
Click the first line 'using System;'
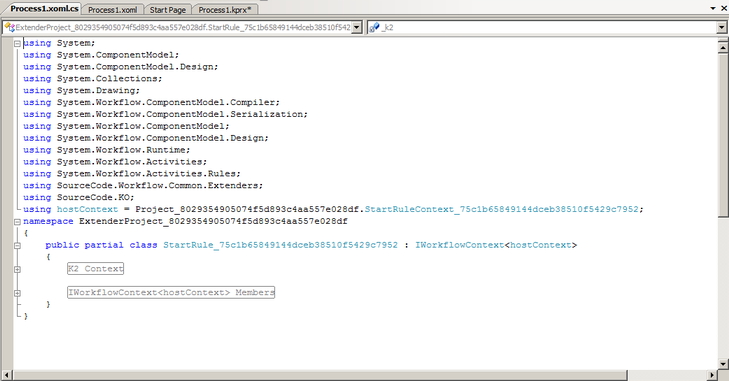click(x=59, y=43)
